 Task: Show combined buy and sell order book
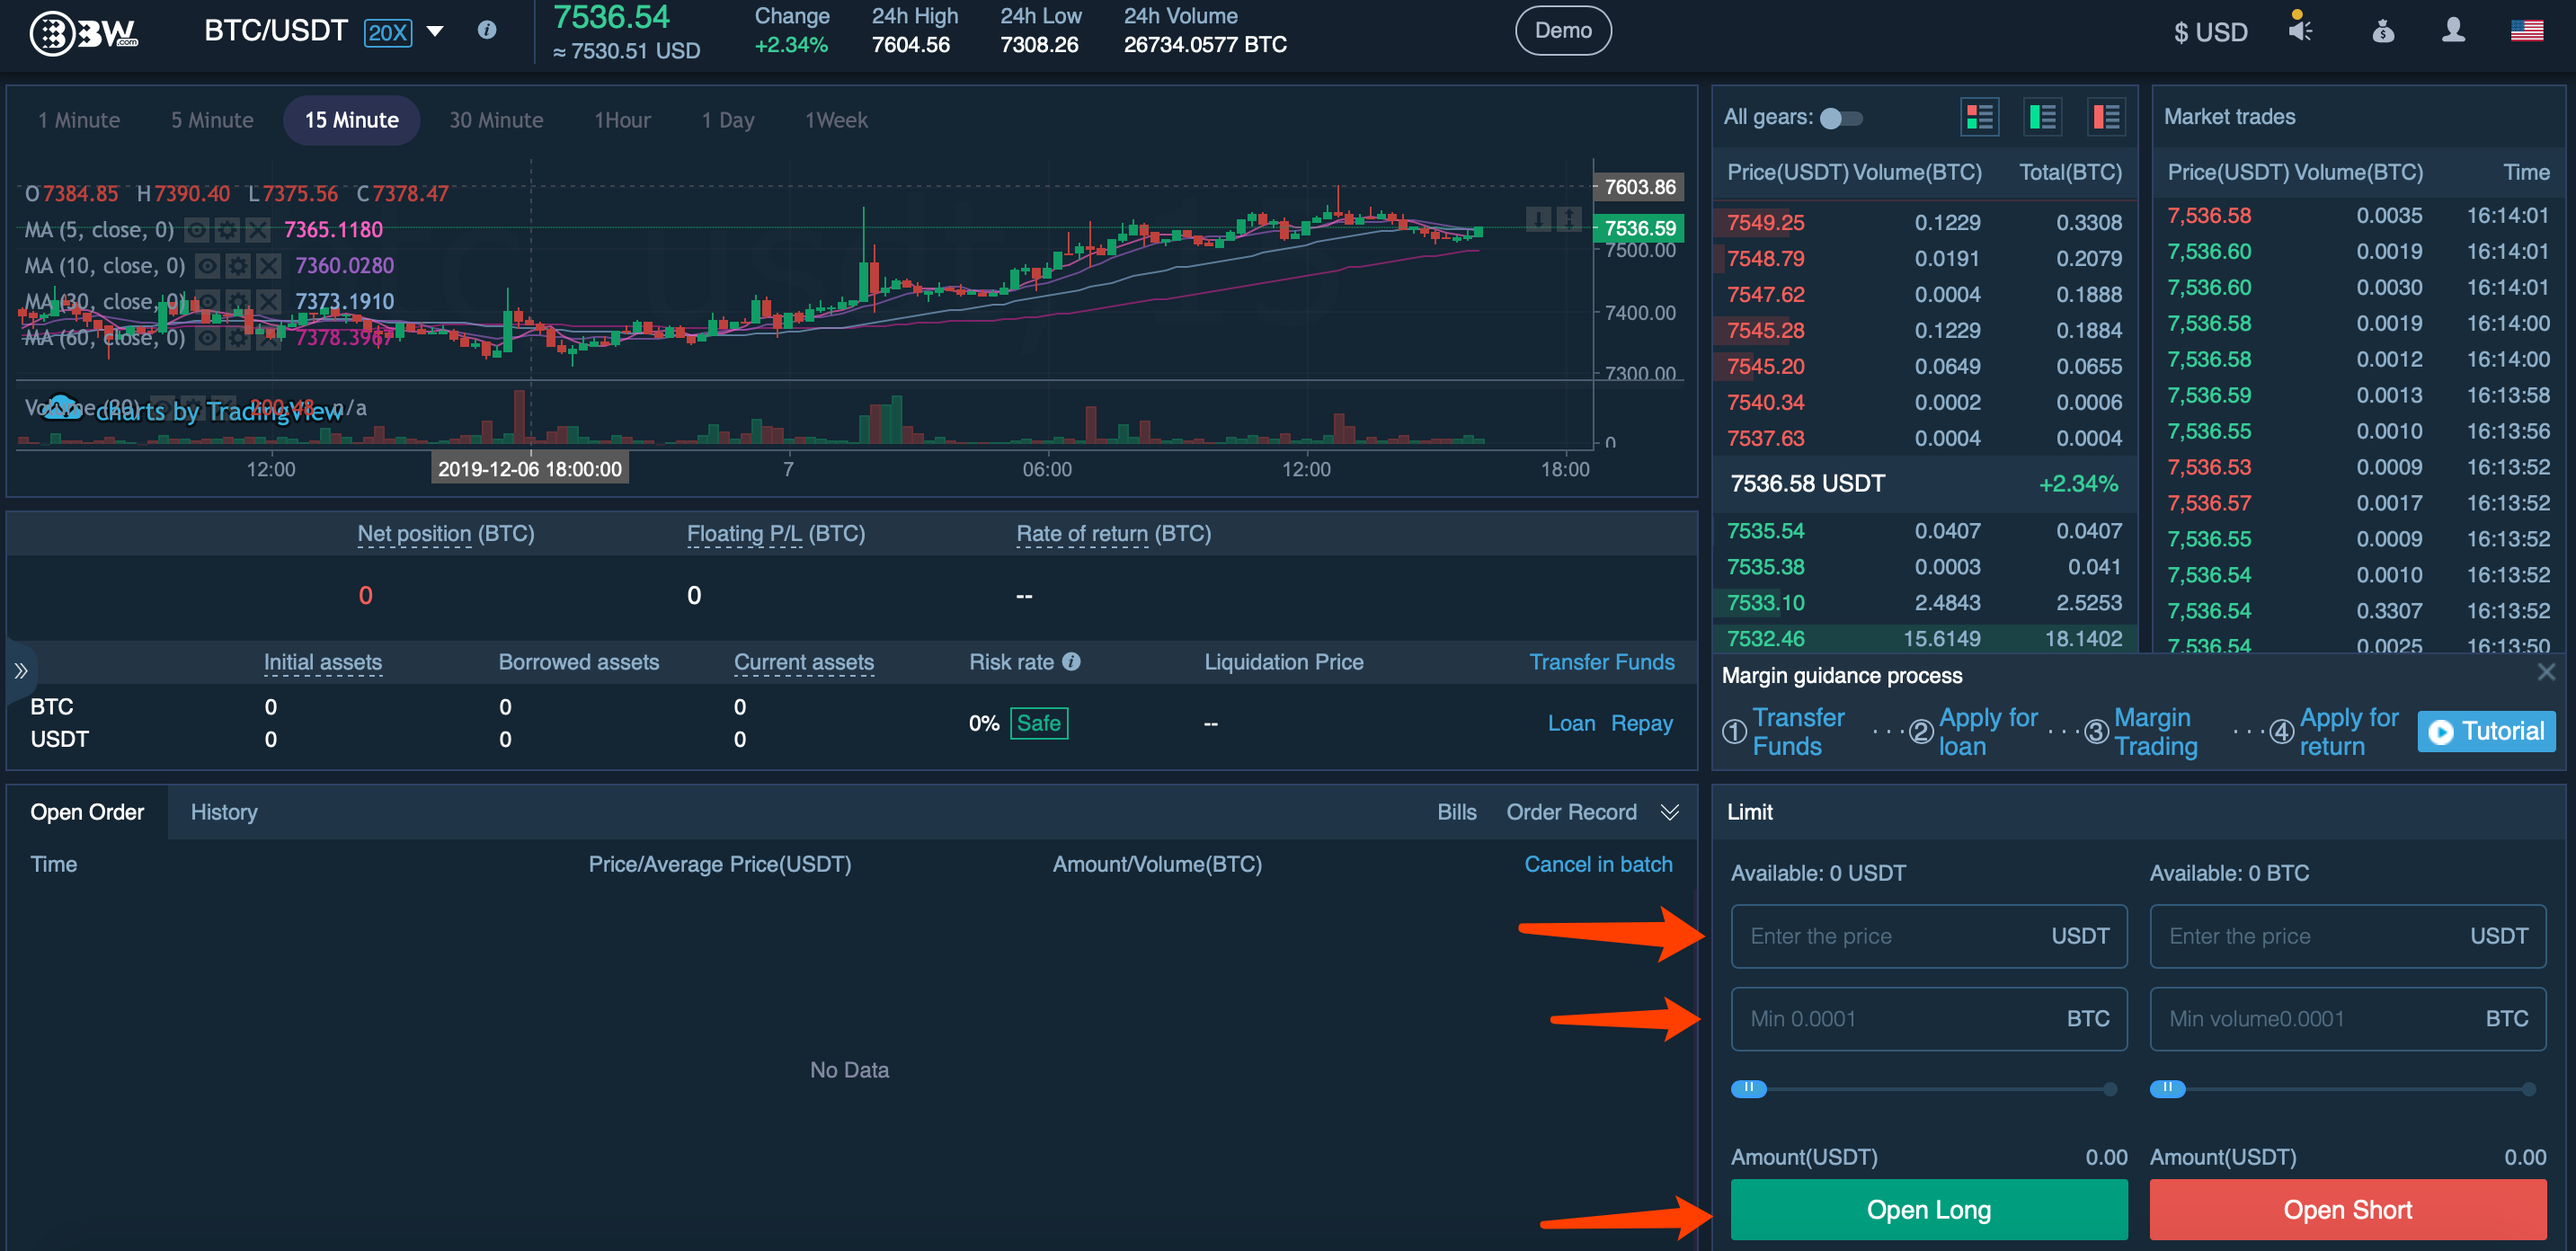(1979, 117)
